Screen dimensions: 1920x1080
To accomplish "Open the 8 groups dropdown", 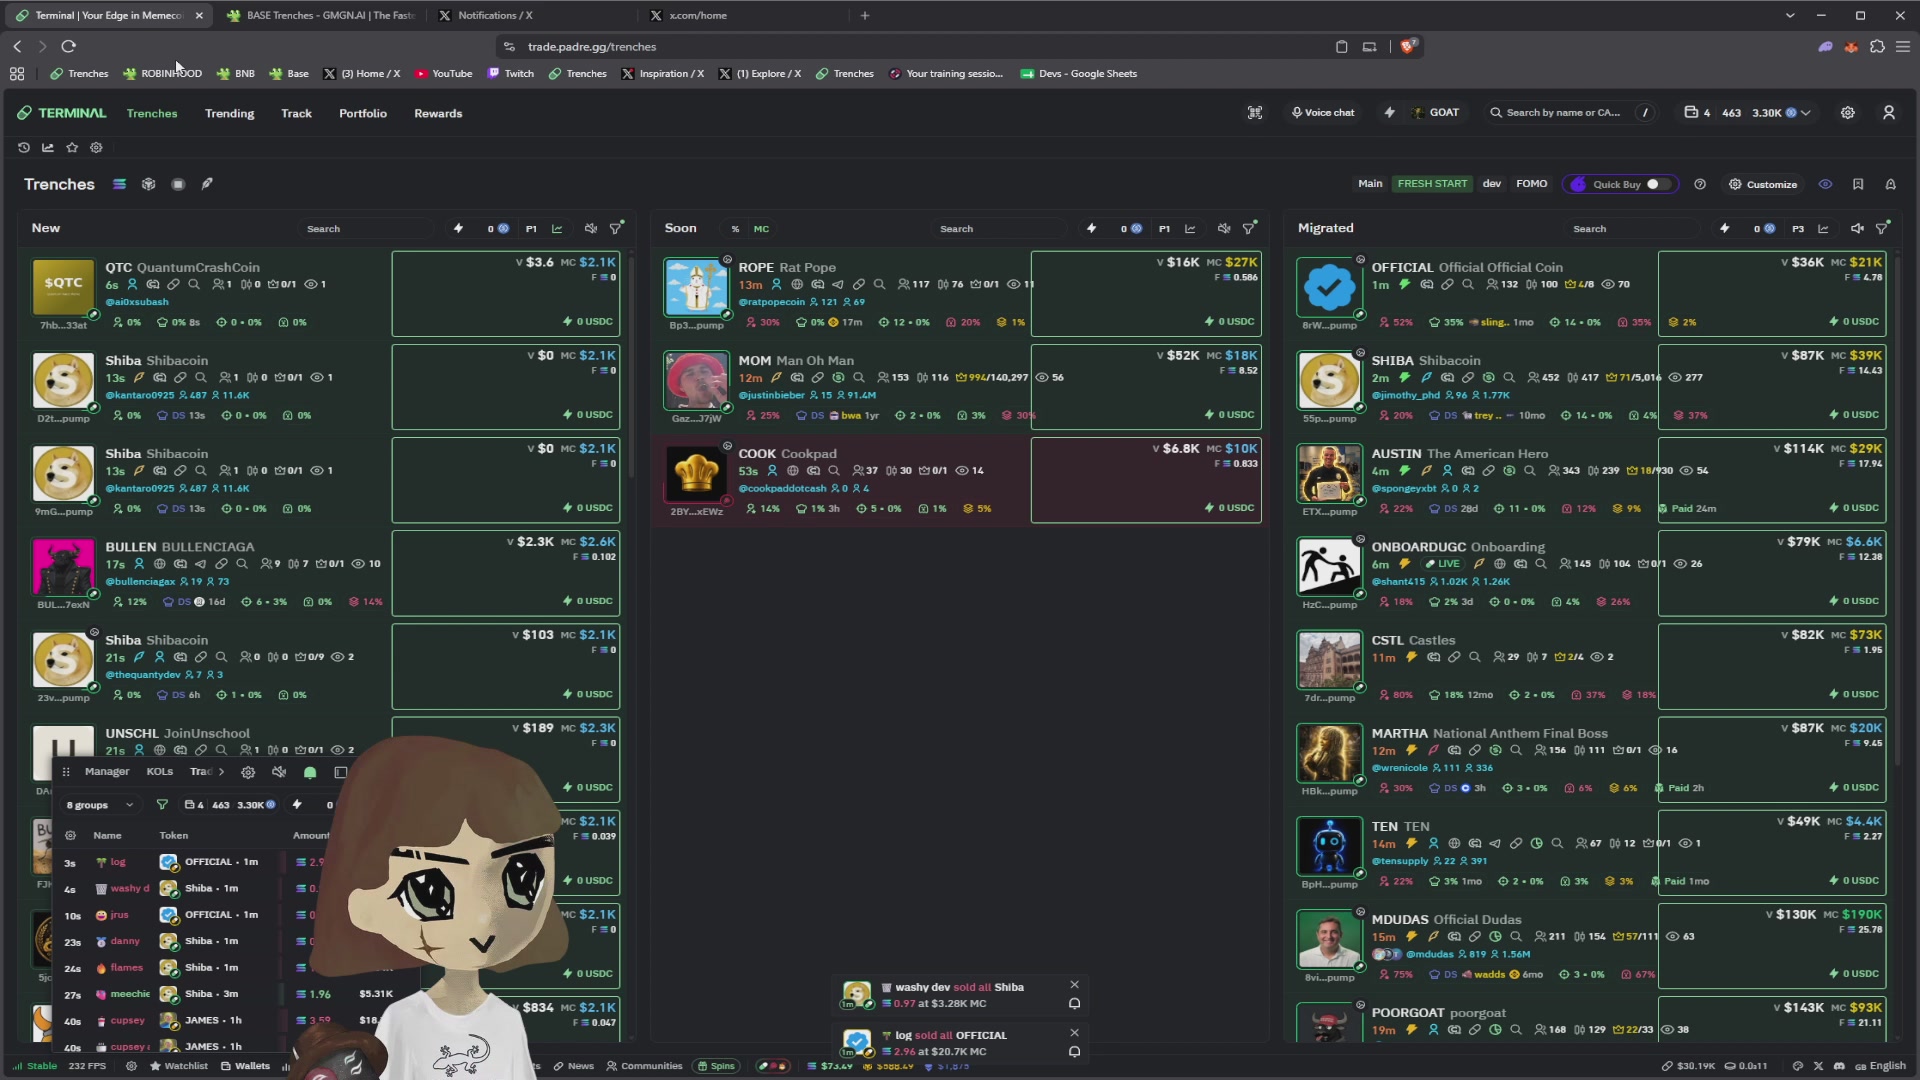I will pyautogui.click(x=99, y=805).
